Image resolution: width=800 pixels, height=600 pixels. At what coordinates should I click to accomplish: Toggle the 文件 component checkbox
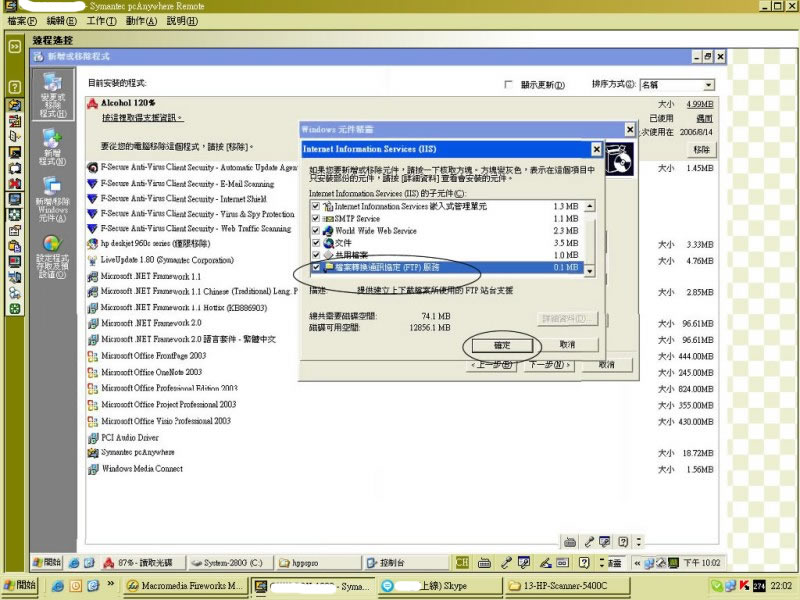click(316, 243)
